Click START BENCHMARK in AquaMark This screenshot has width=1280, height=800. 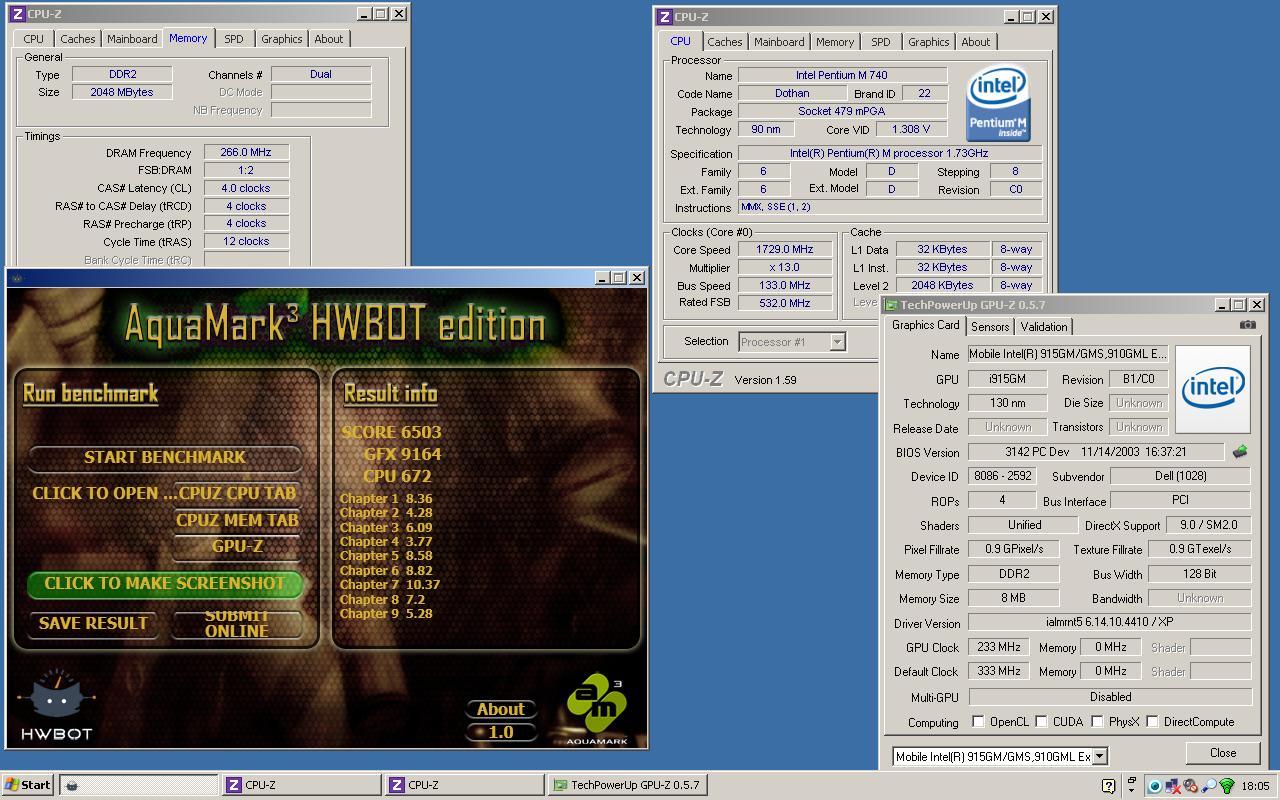point(165,457)
